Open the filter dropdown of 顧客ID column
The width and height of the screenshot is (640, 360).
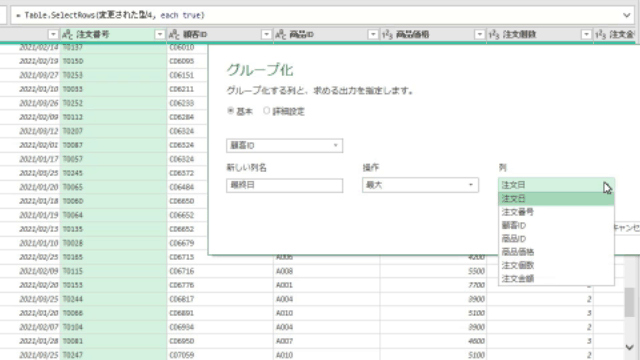point(266,35)
